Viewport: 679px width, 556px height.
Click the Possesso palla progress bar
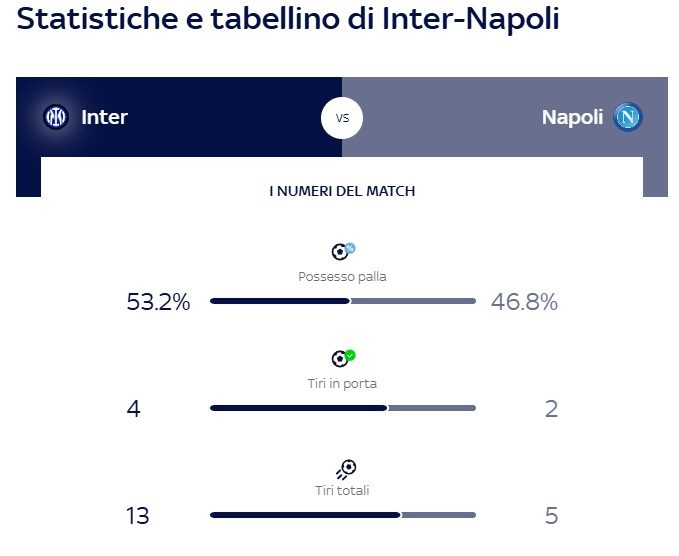click(x=342, y=301)
